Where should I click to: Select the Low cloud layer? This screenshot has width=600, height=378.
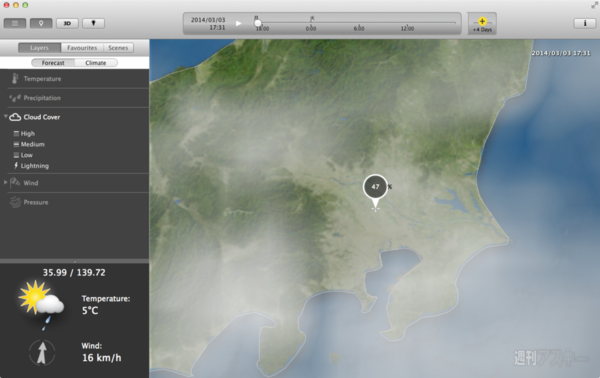click(26, 155)
